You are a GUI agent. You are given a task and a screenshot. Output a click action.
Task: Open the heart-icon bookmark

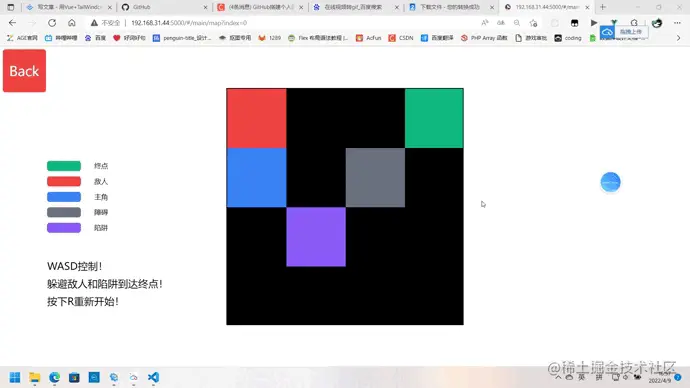coord(129,38)
